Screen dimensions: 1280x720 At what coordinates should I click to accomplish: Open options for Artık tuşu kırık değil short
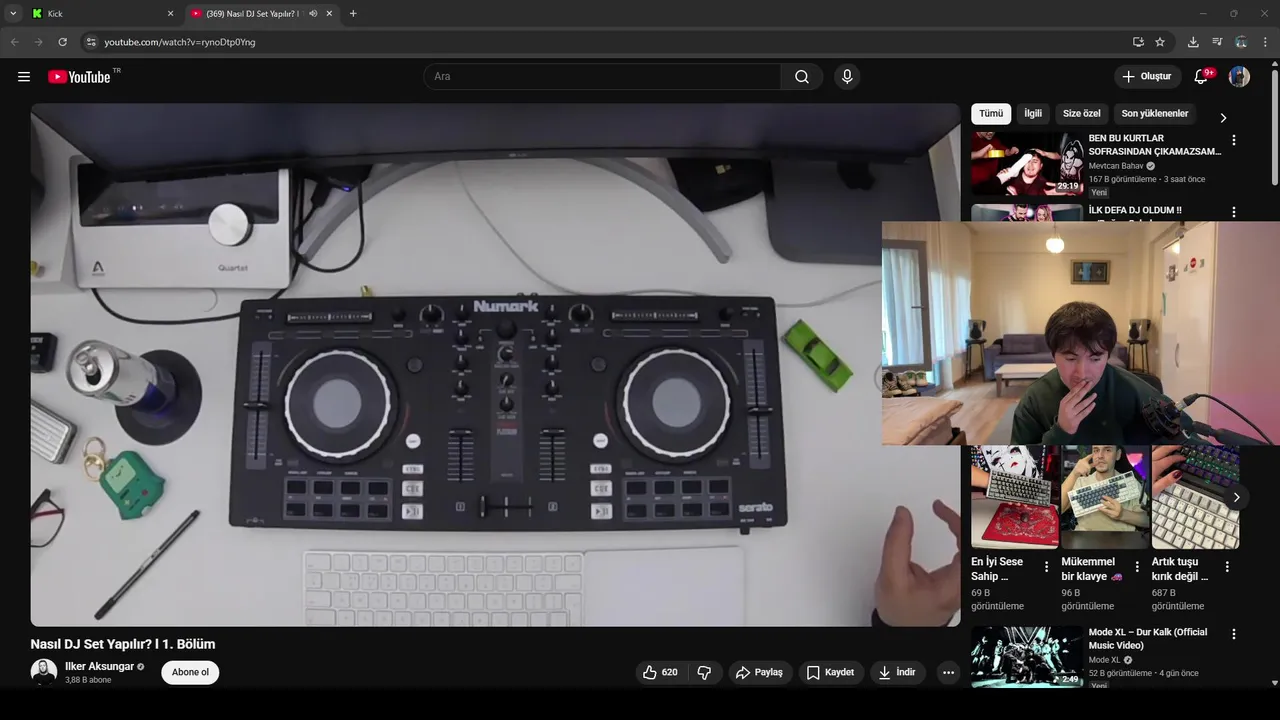pos(1226,566)
